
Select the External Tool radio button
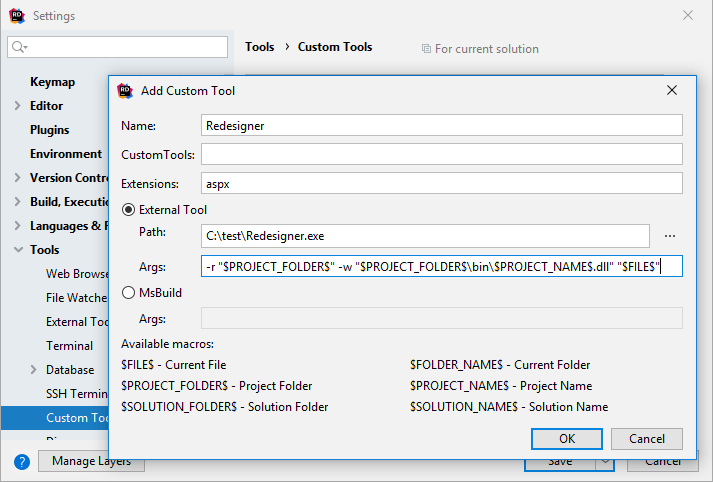[x=129, y=210]
